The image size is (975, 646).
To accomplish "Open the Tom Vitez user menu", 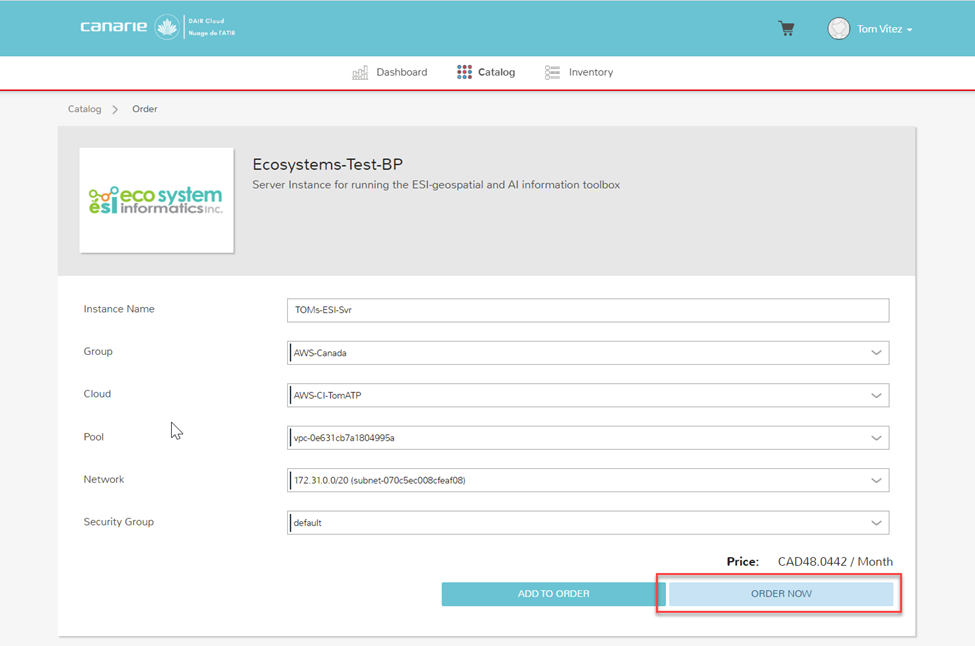I will point(884,30).
